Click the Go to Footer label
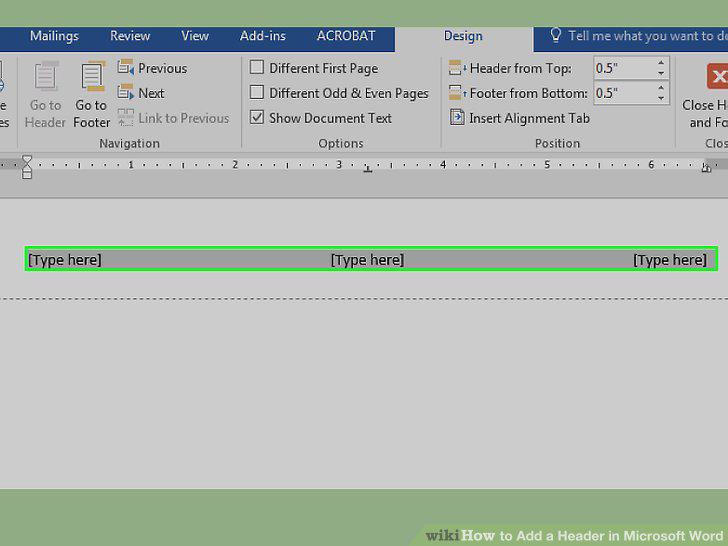This screenshot has width=728, height=546. click(91, 114)
